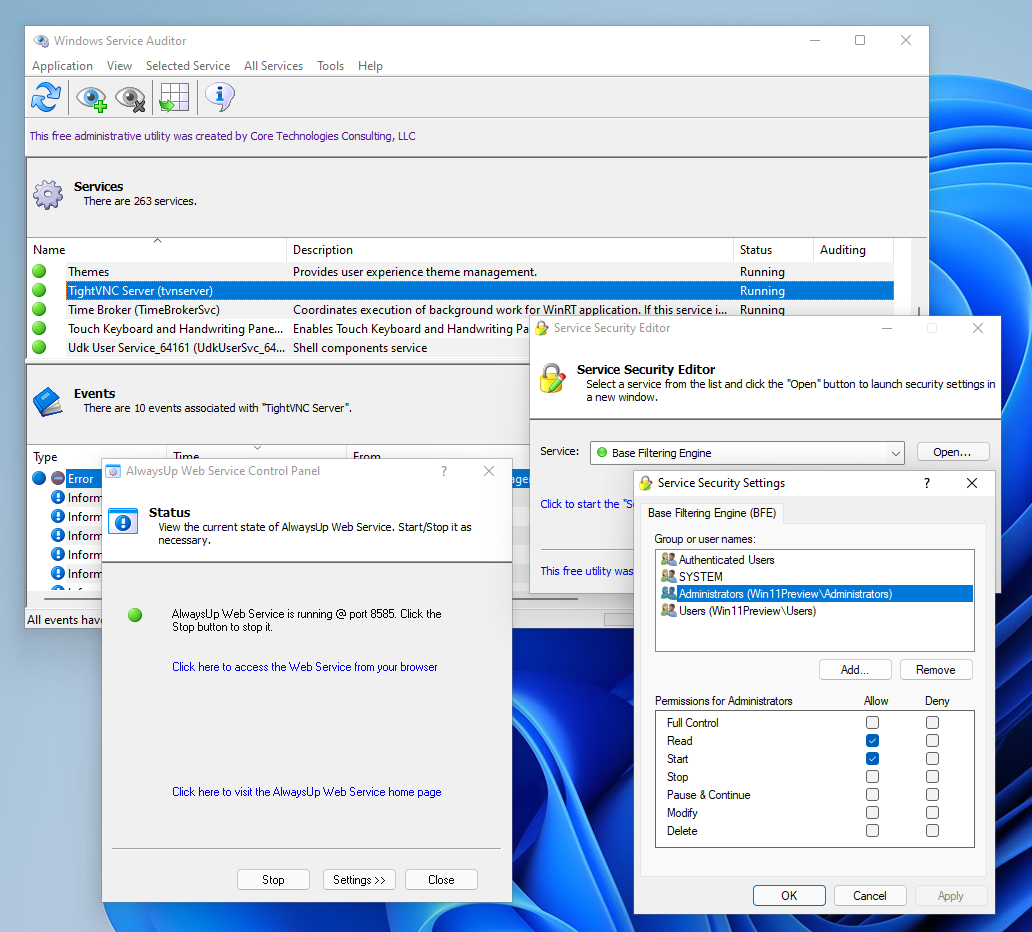Screen dimensions: 1032x932
Task: Open the Application menu
Action: click(x=63, y=66)
